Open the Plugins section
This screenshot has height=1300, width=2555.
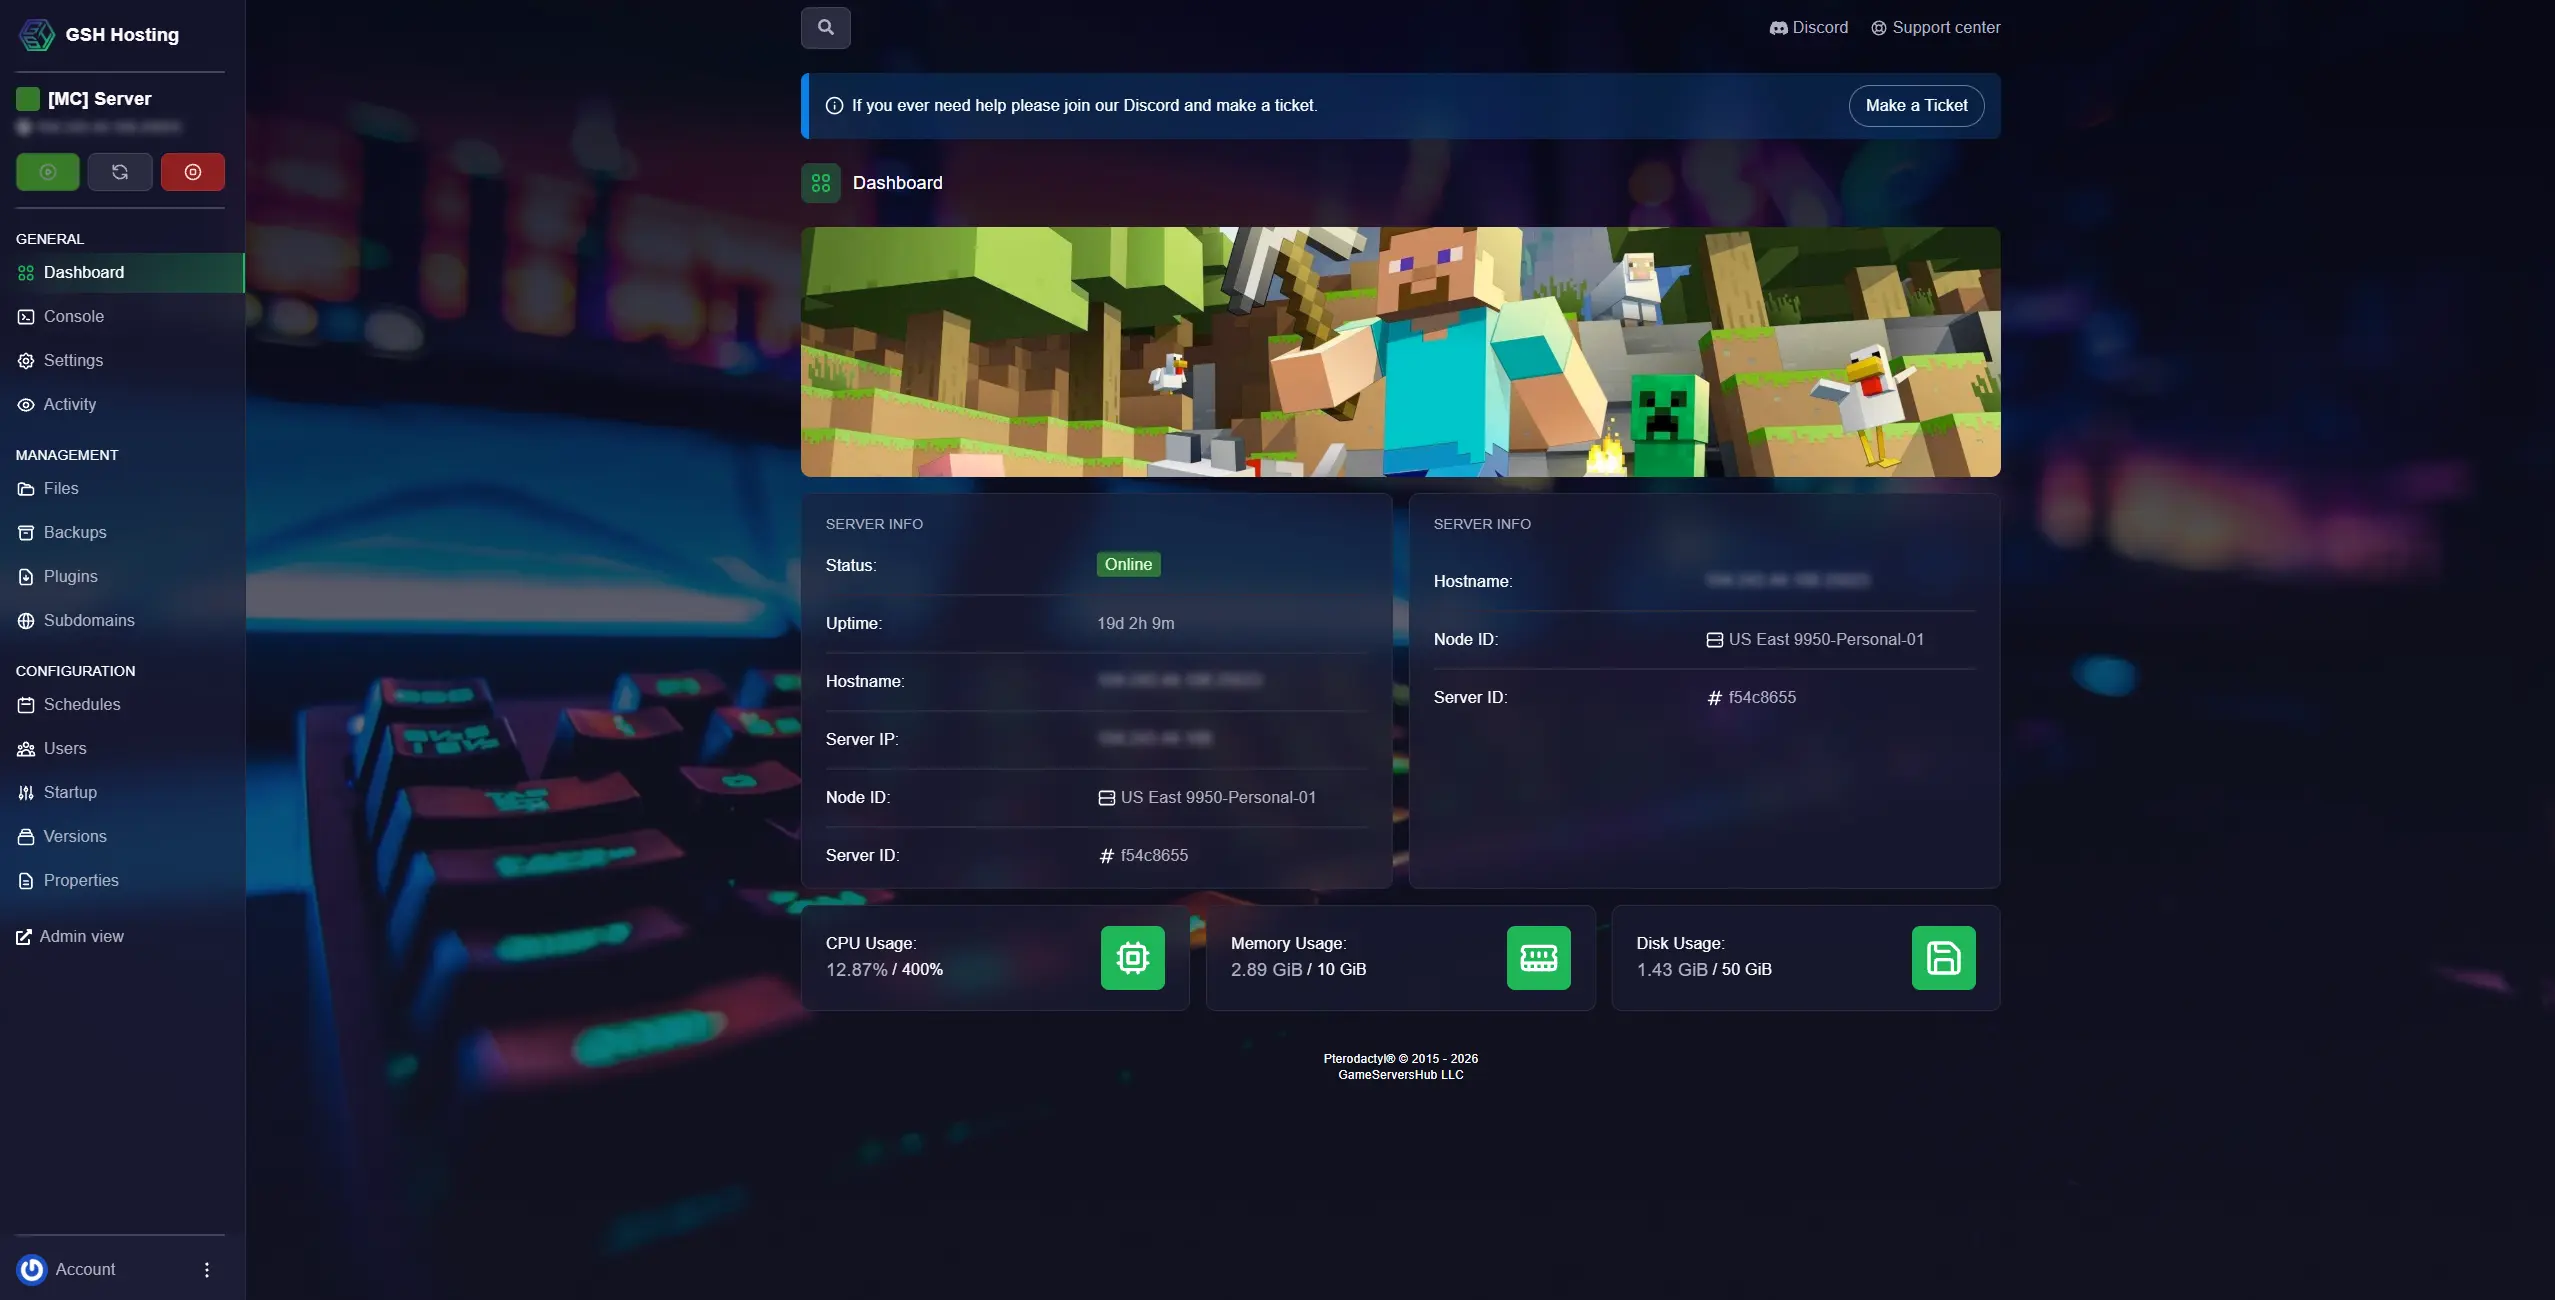coord(70,576)
